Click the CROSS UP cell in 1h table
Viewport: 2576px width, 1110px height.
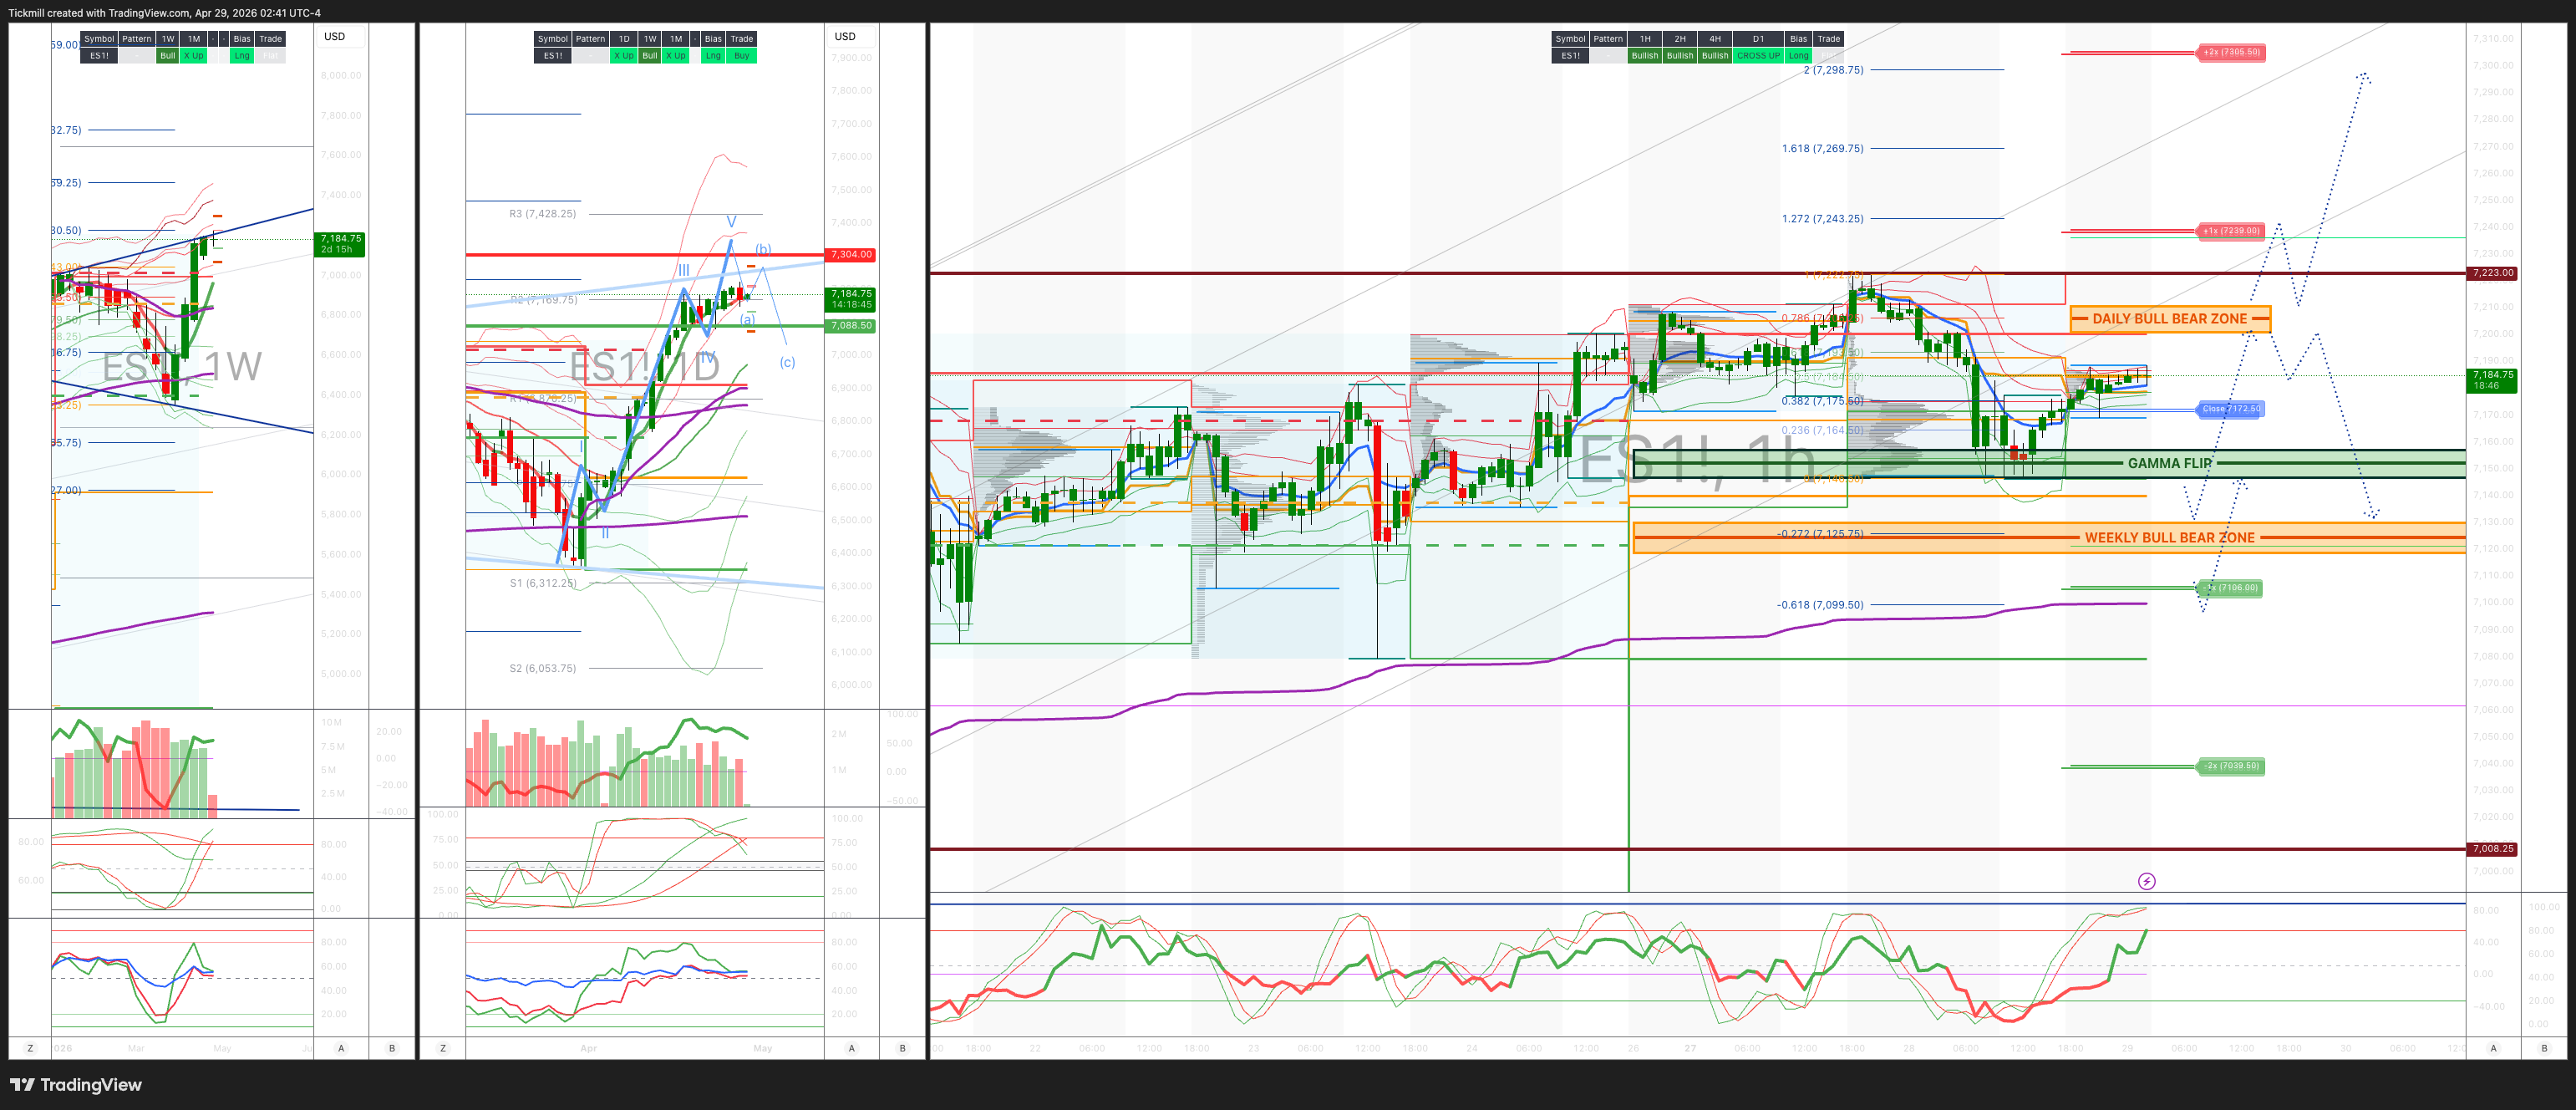(x=1758, y=56)
